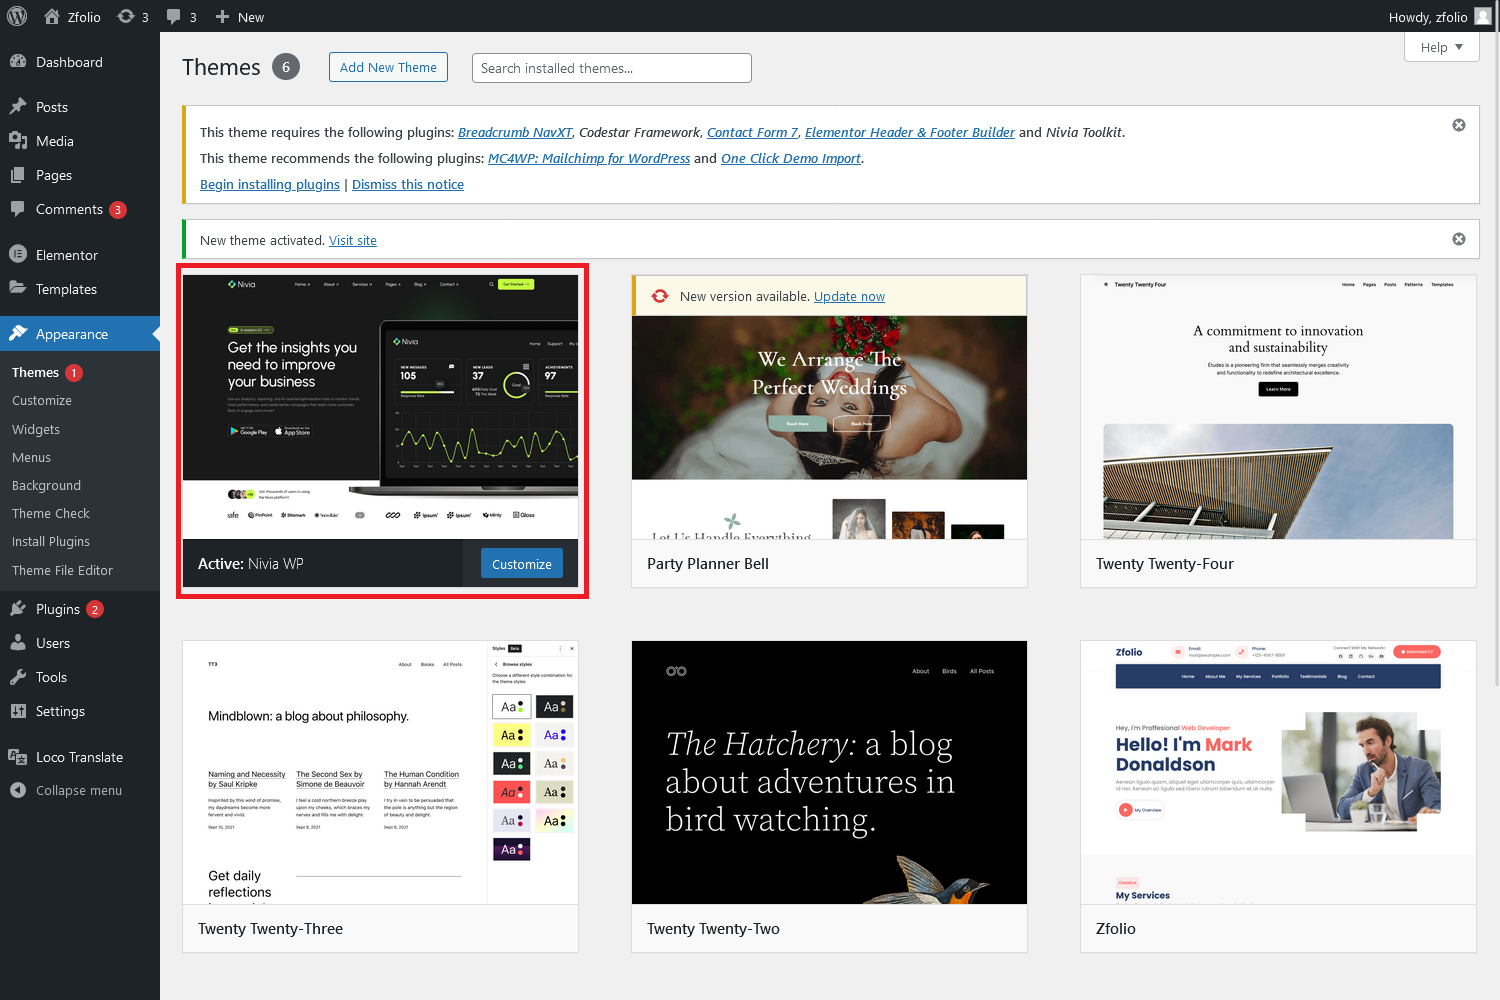Dismiss the 'New theme activated' notice
Screen dimensions: 1500x1000
1458,239
